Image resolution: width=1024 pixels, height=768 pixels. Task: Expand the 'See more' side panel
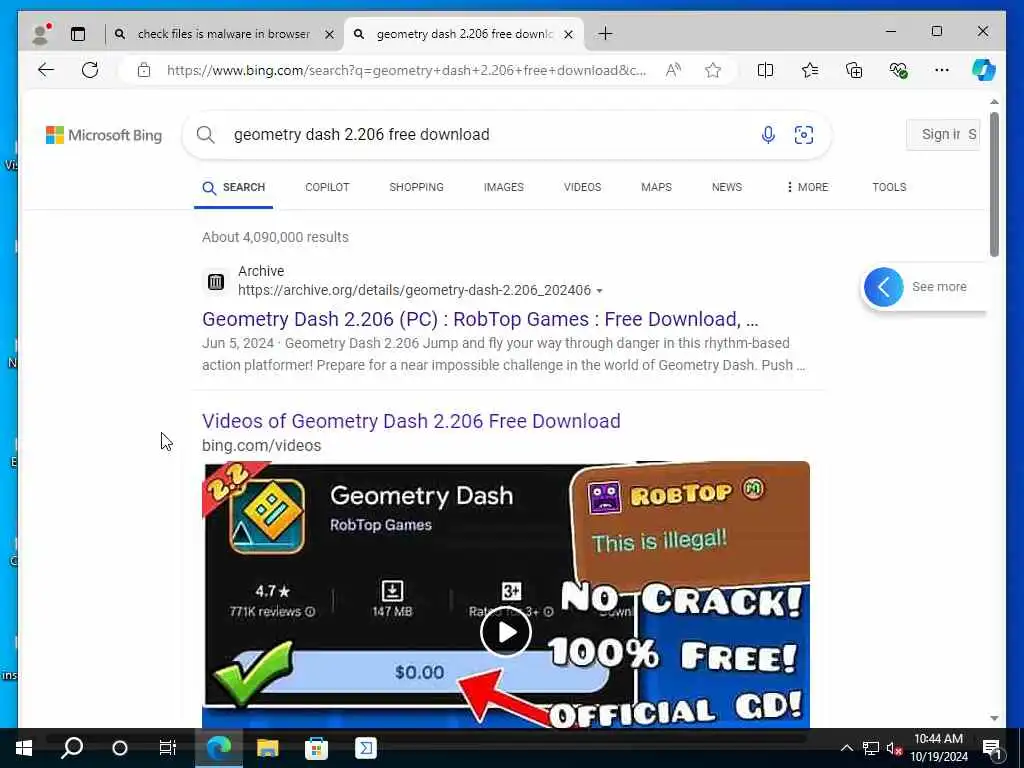[x=922, y=287]
